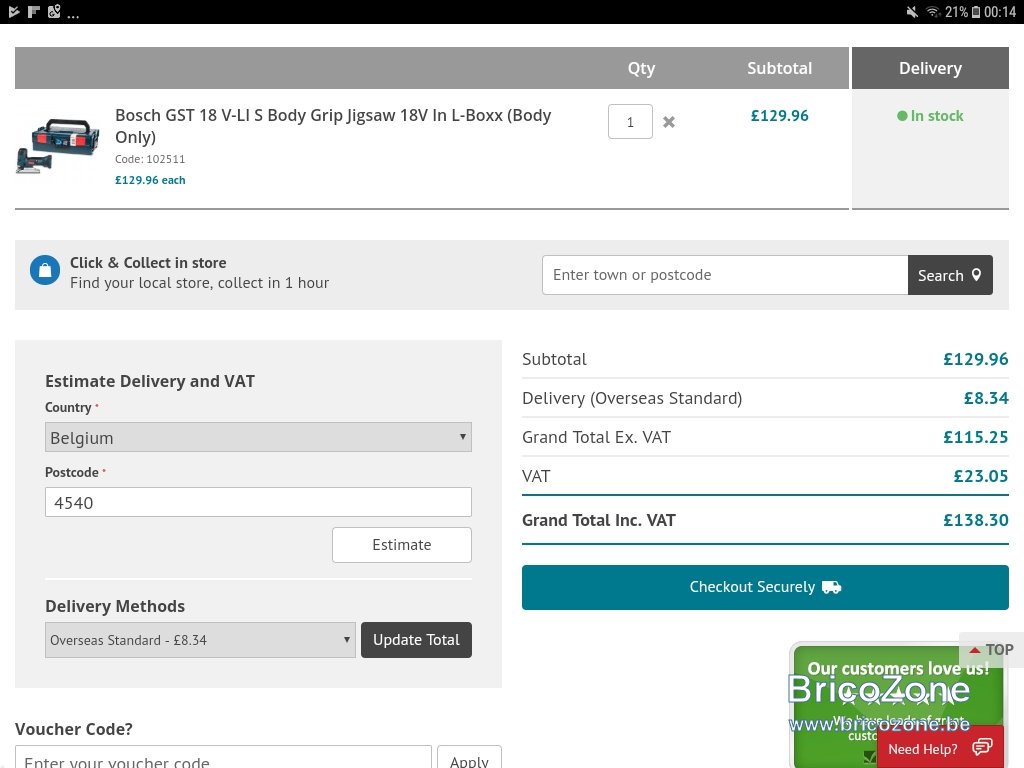This screenshot has width=1024, height=768.
Task: Click the product Code: 102511 text
Action: [x=150, y=159]
